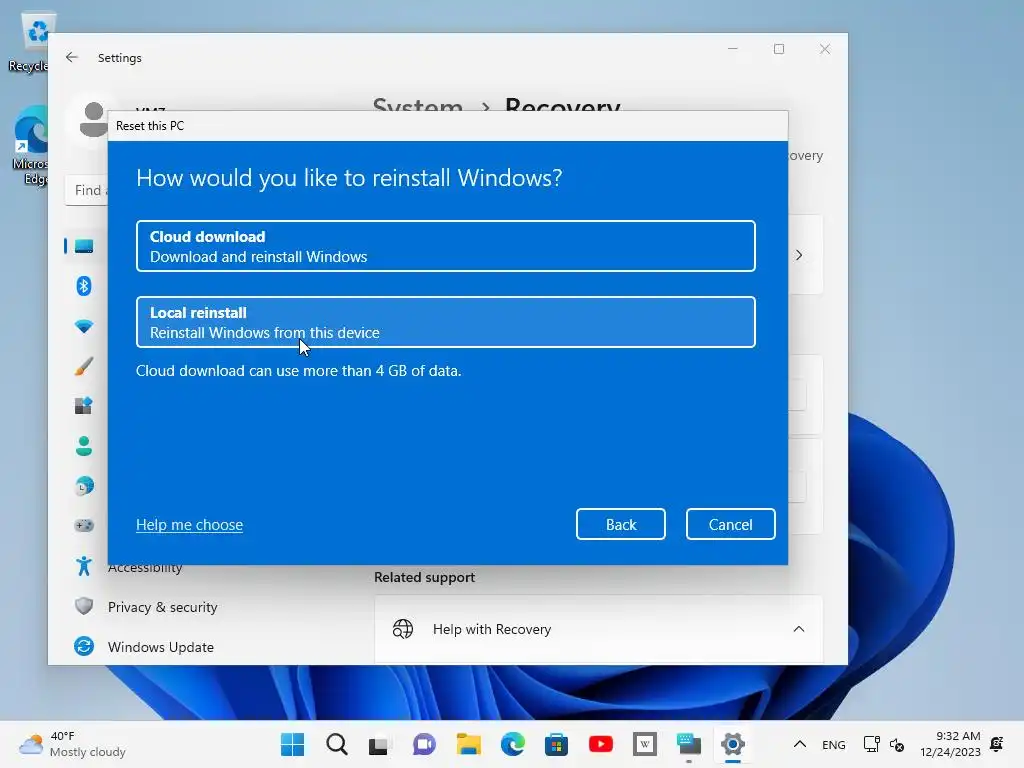Open Windows Update sync icon

(x=84, y=646)
